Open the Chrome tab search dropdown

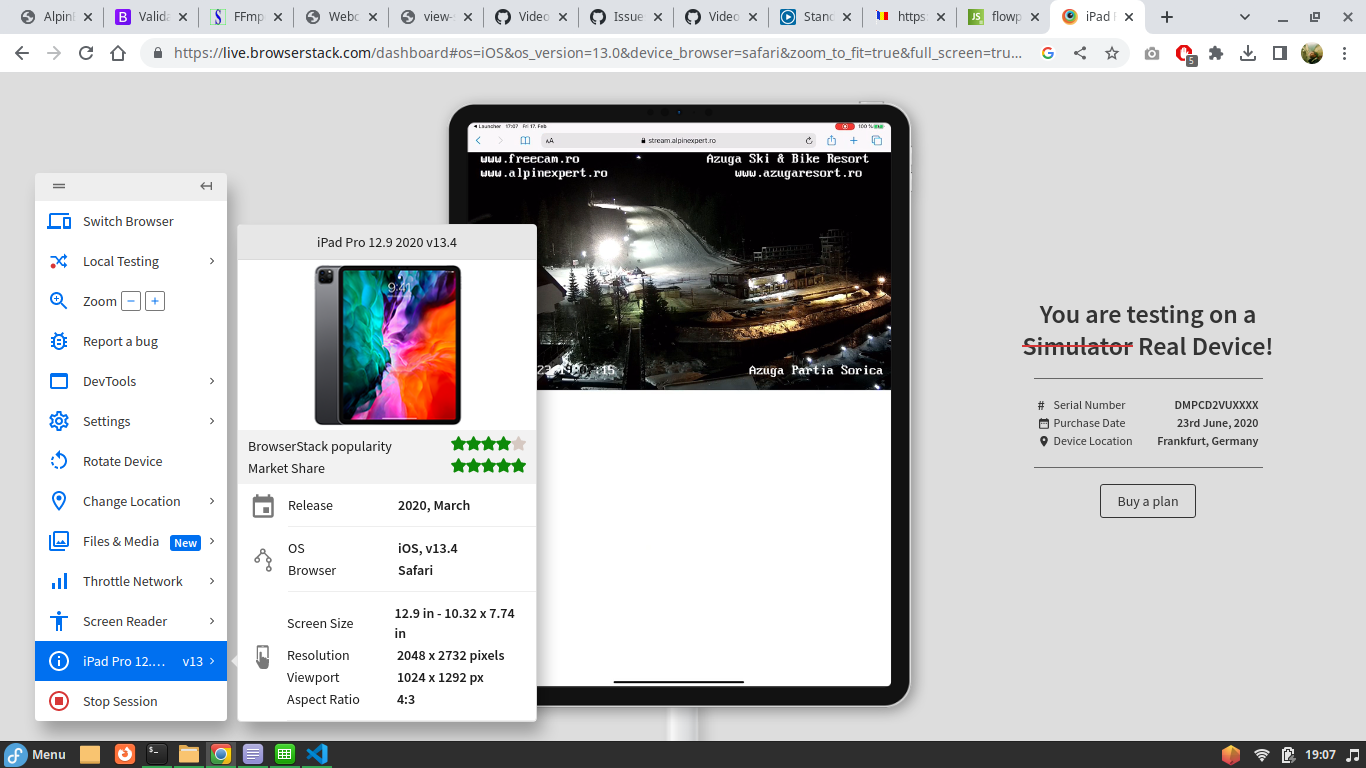pos(1245,17)
